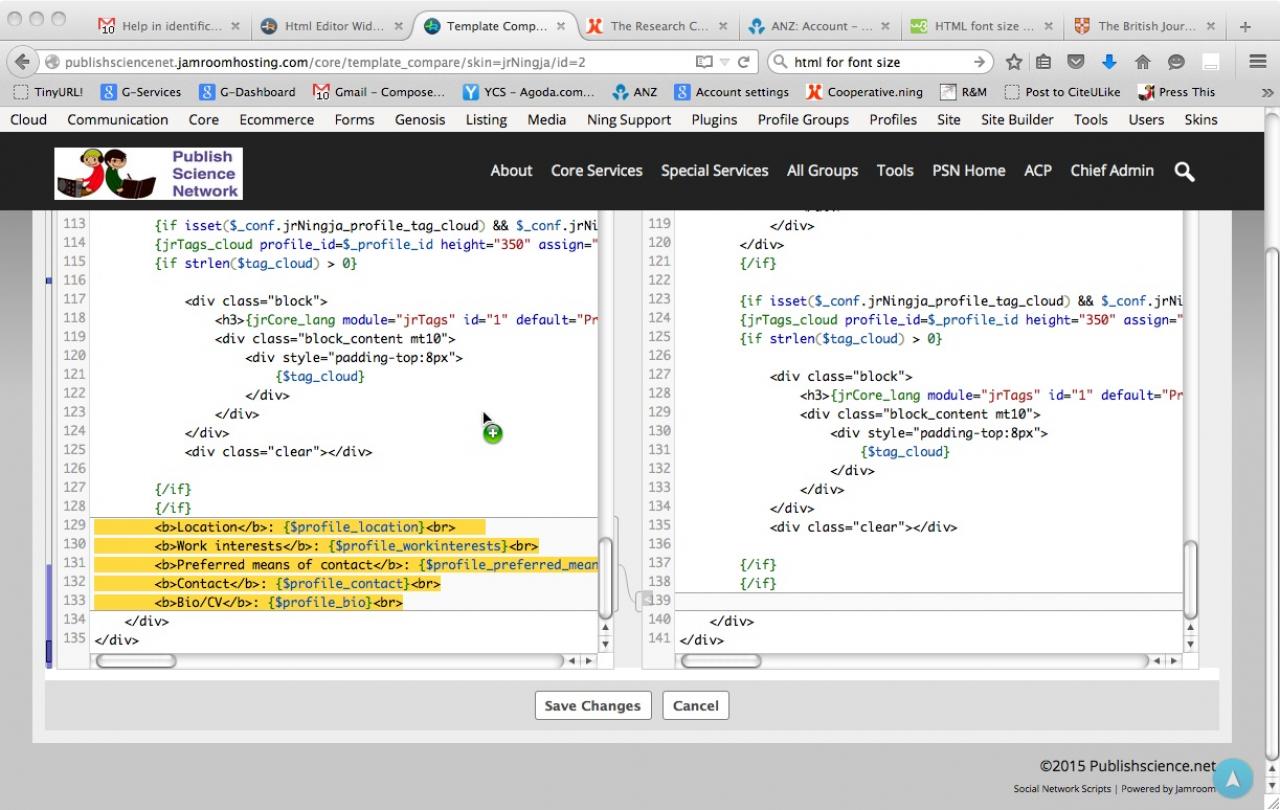Click the Save Changes button
The height and width of the screenshot is (810, 1280).
tap(593, 706)
